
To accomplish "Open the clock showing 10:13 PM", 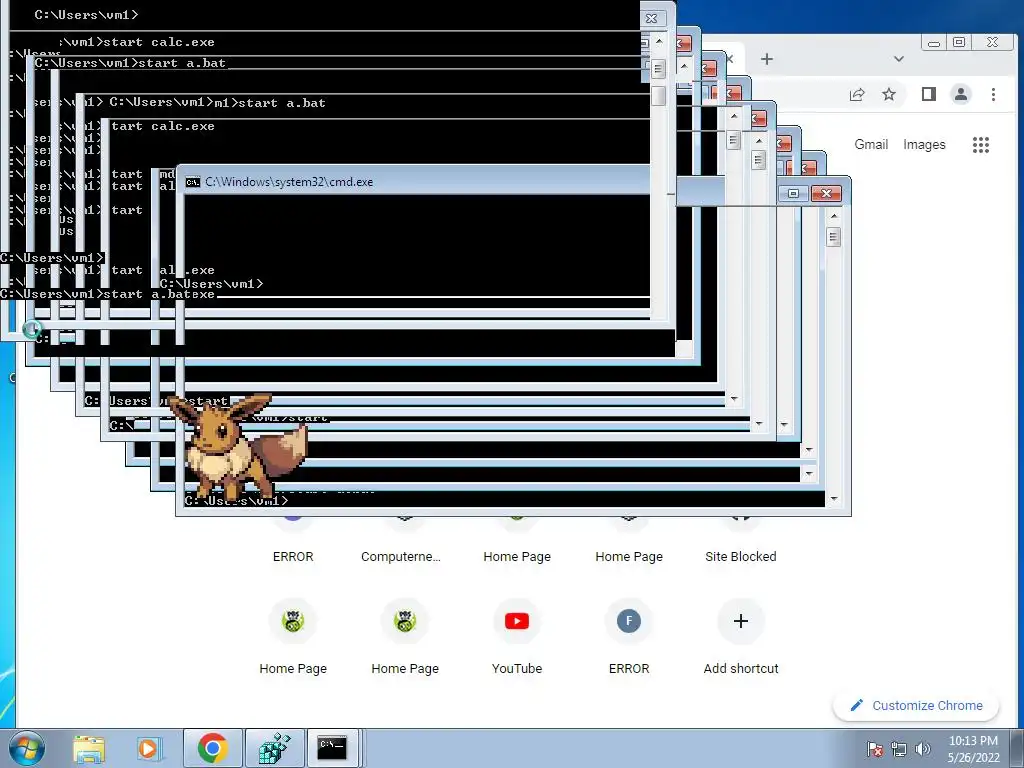I will pos(974,749).
